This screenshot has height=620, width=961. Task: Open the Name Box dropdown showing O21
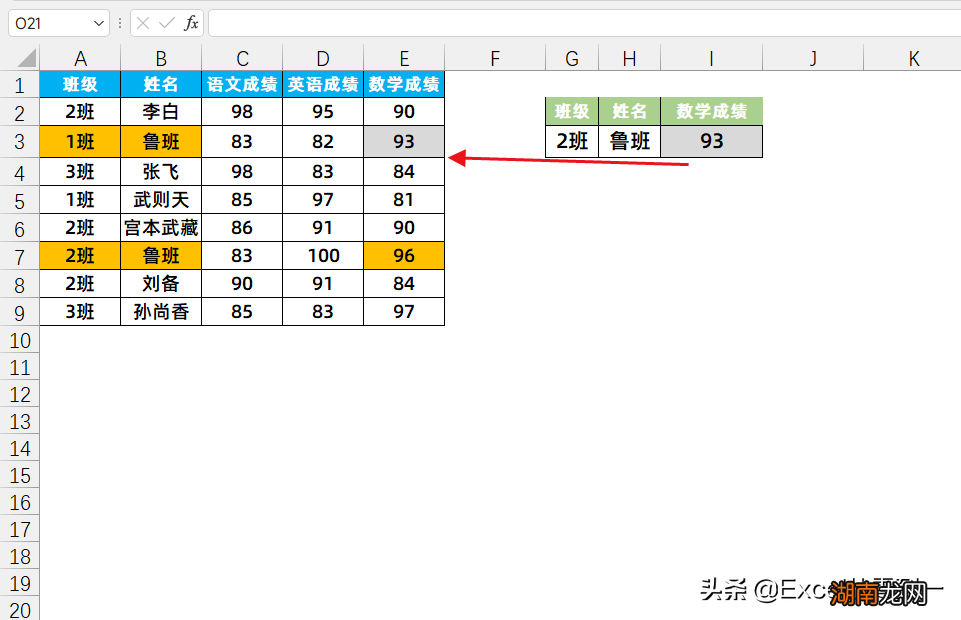tap(97, 22)
